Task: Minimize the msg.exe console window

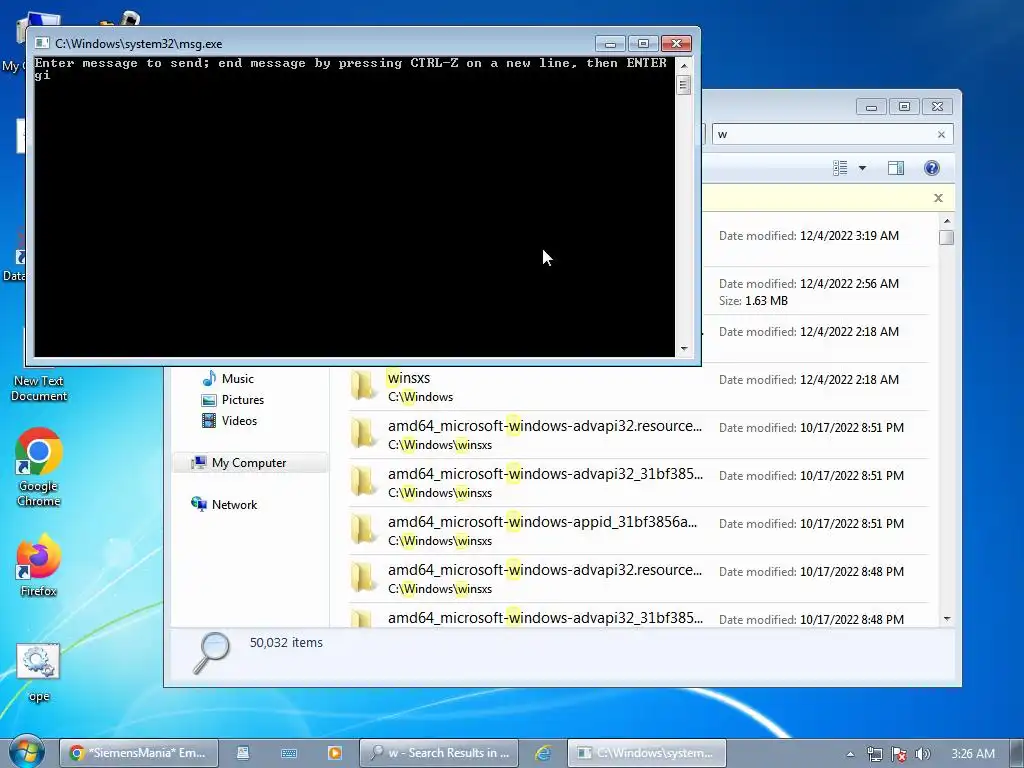Action: [x=610, y=44]
